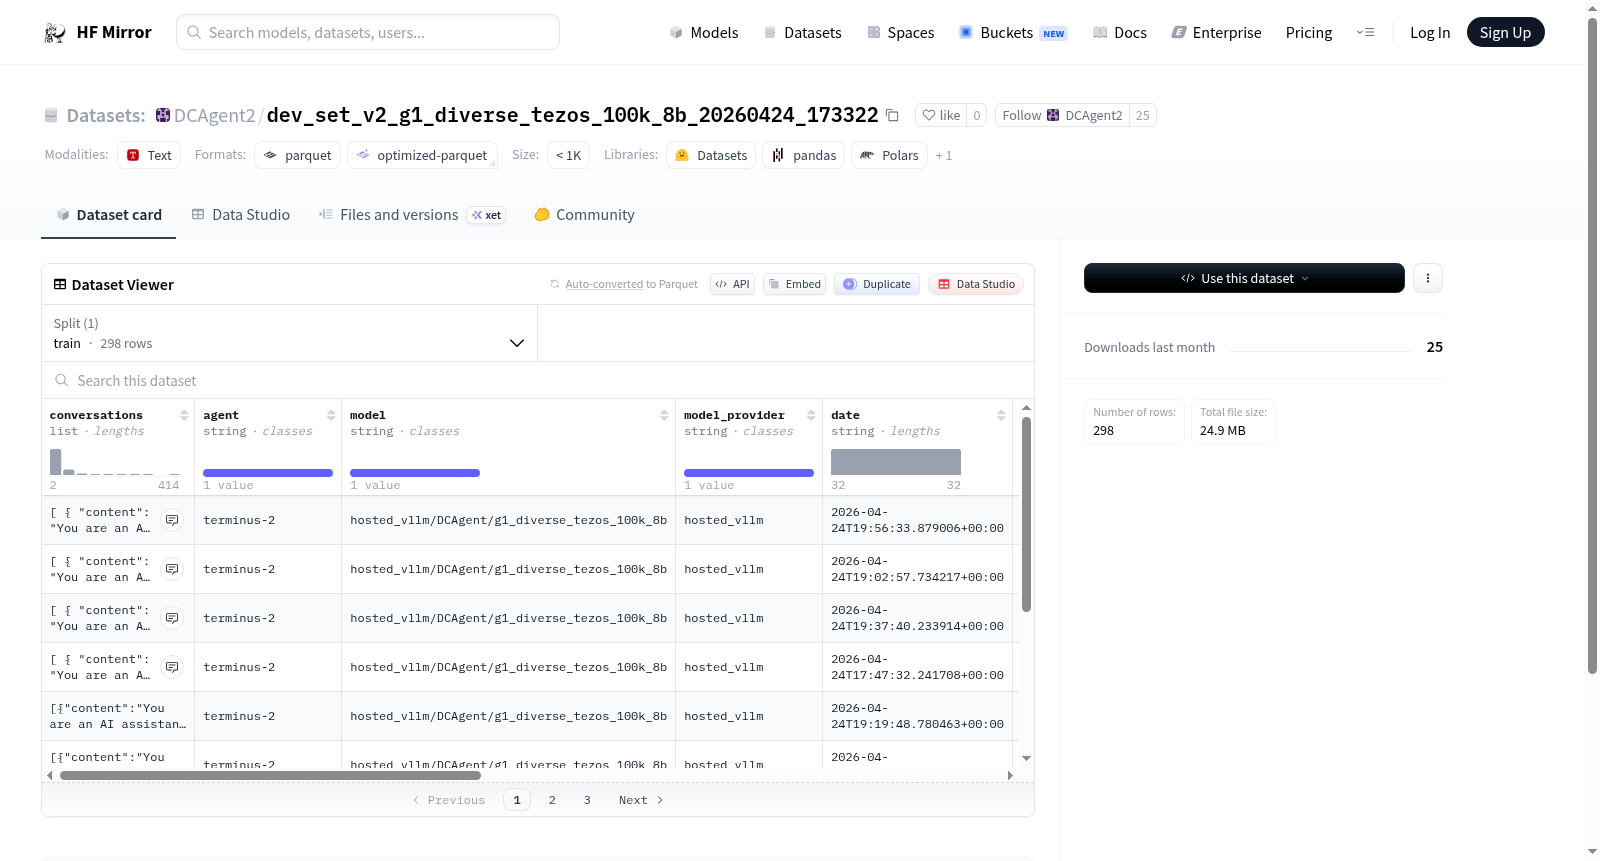Open the Datasets navigation item
Screen dimensions: 1600x861
coord(803,32)
